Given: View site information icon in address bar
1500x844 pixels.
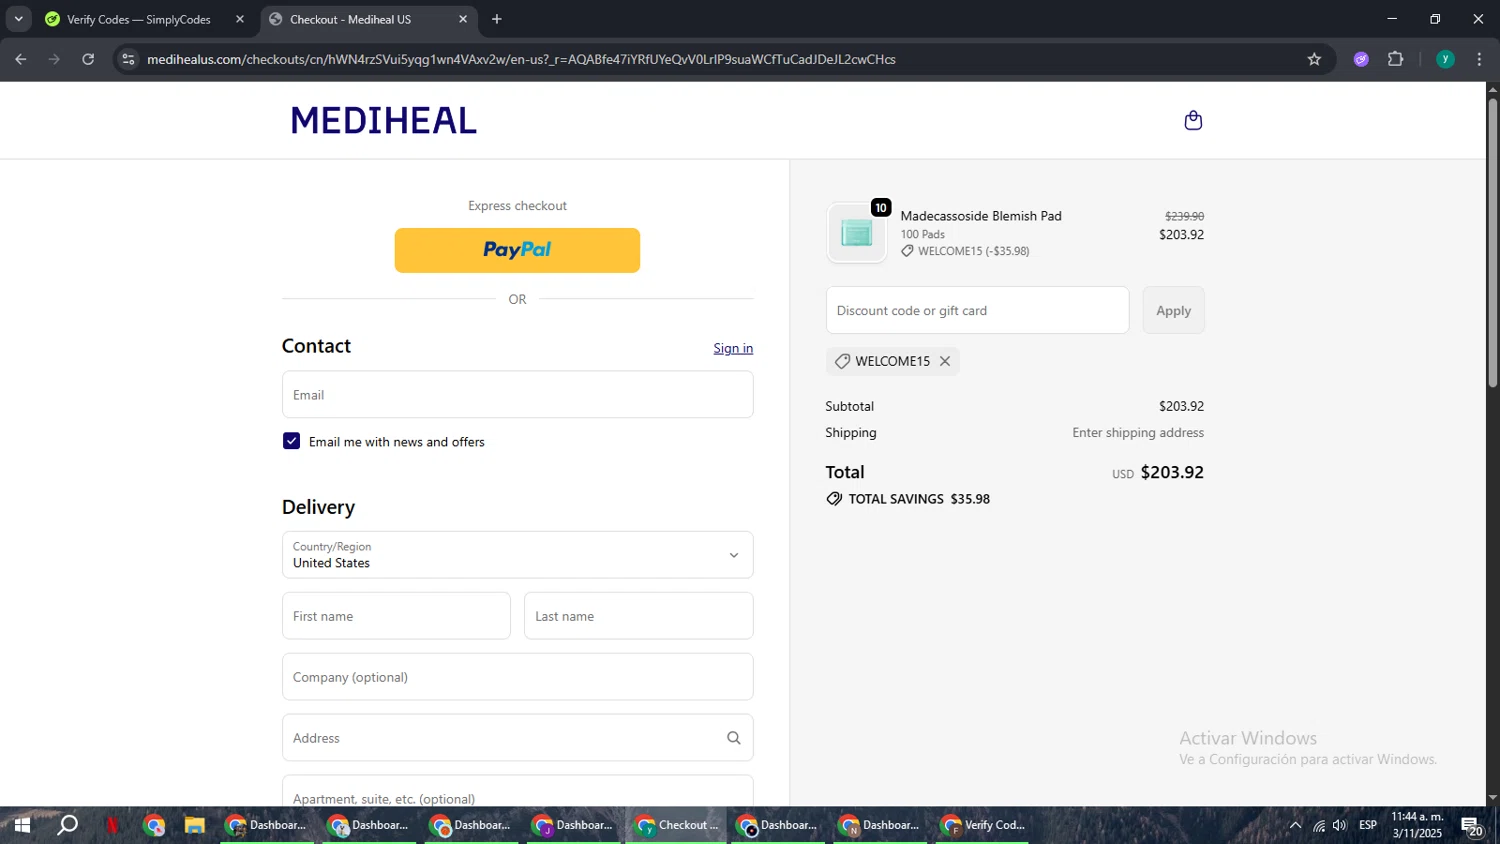Looking at the screenshot, I should click(x=128, y=59).
